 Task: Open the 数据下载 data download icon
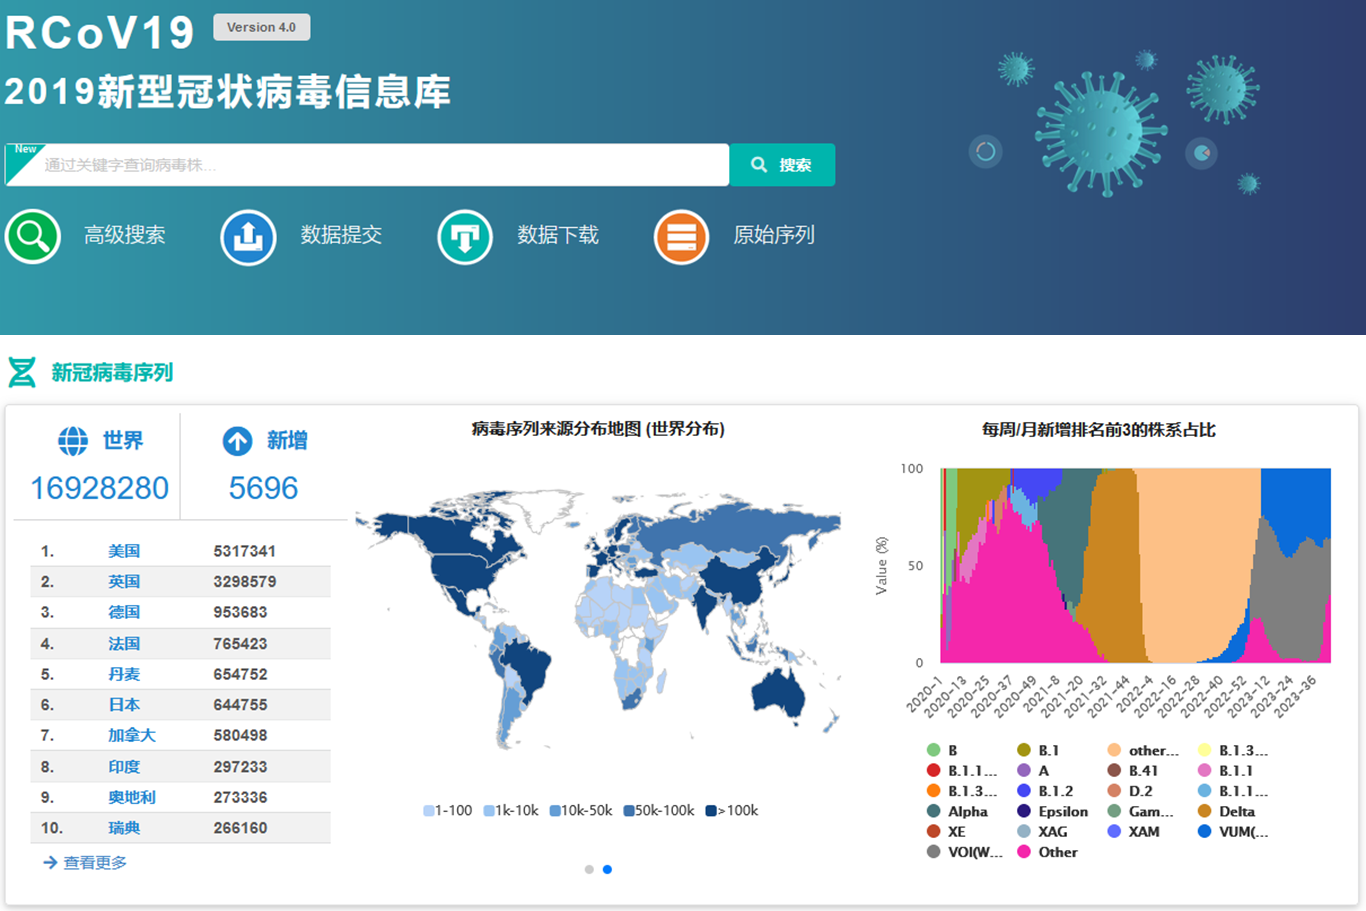[464, 237]
